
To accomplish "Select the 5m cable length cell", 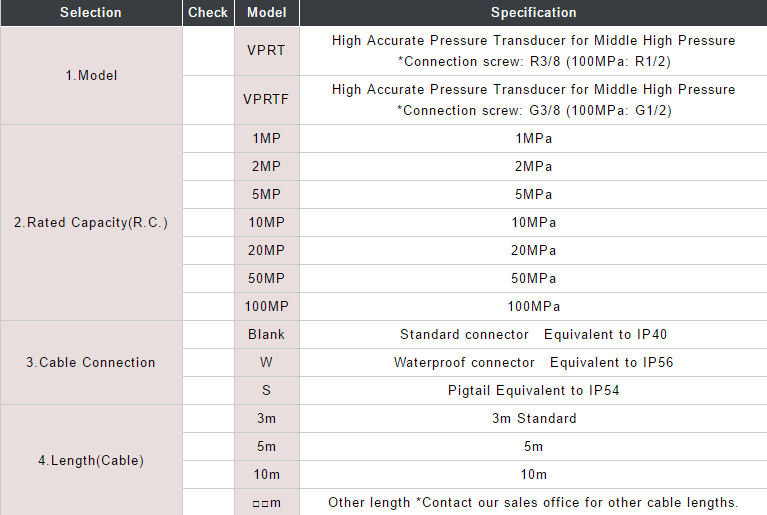I will pos(267,447).
